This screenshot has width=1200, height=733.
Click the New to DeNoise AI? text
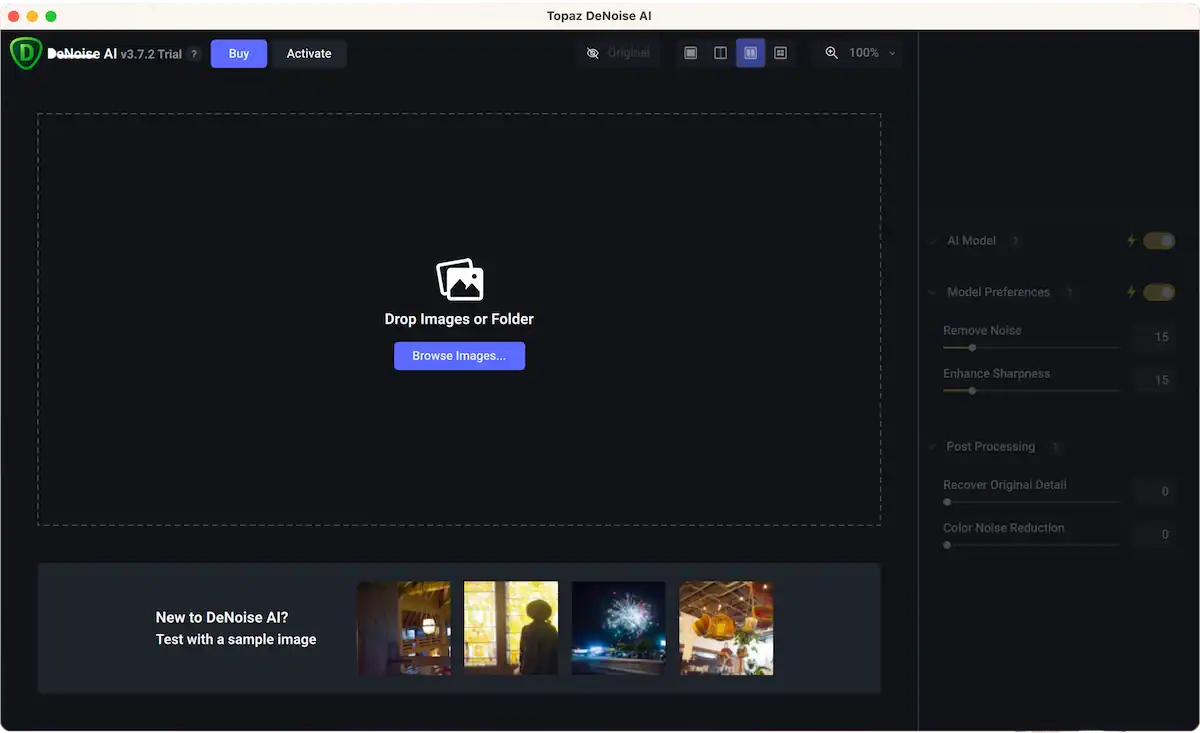[x=222, y=618]
